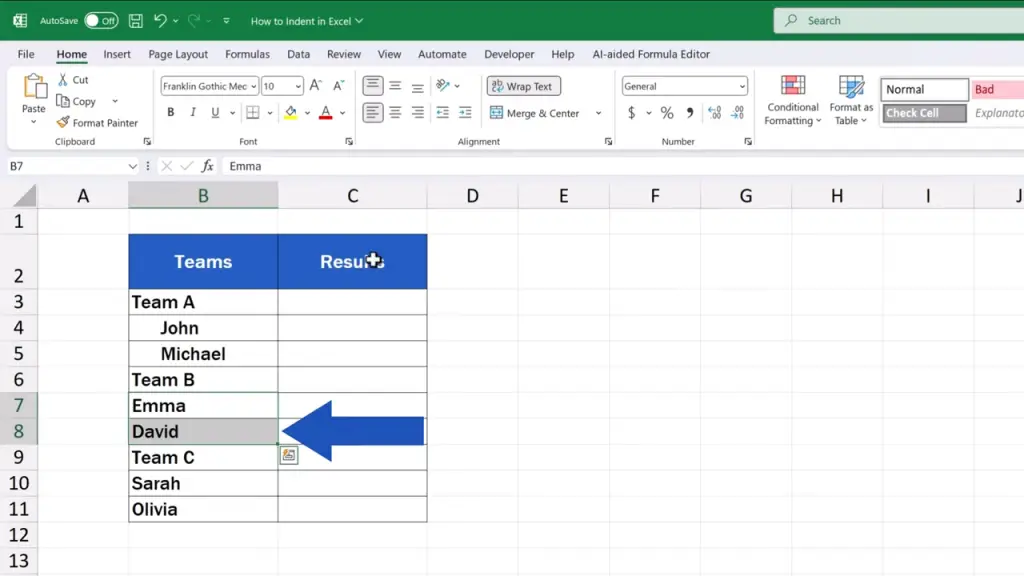Toggle the AutoSave switch
This screenshot has width=1024, height=576.
pyautogui.click(x=100, y=20)
